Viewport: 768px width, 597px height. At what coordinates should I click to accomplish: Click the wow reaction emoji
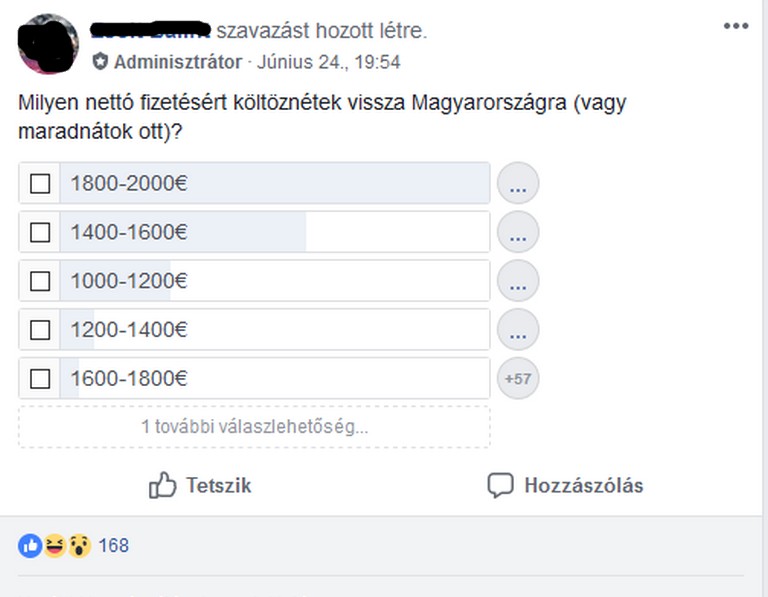pos(79,545)
